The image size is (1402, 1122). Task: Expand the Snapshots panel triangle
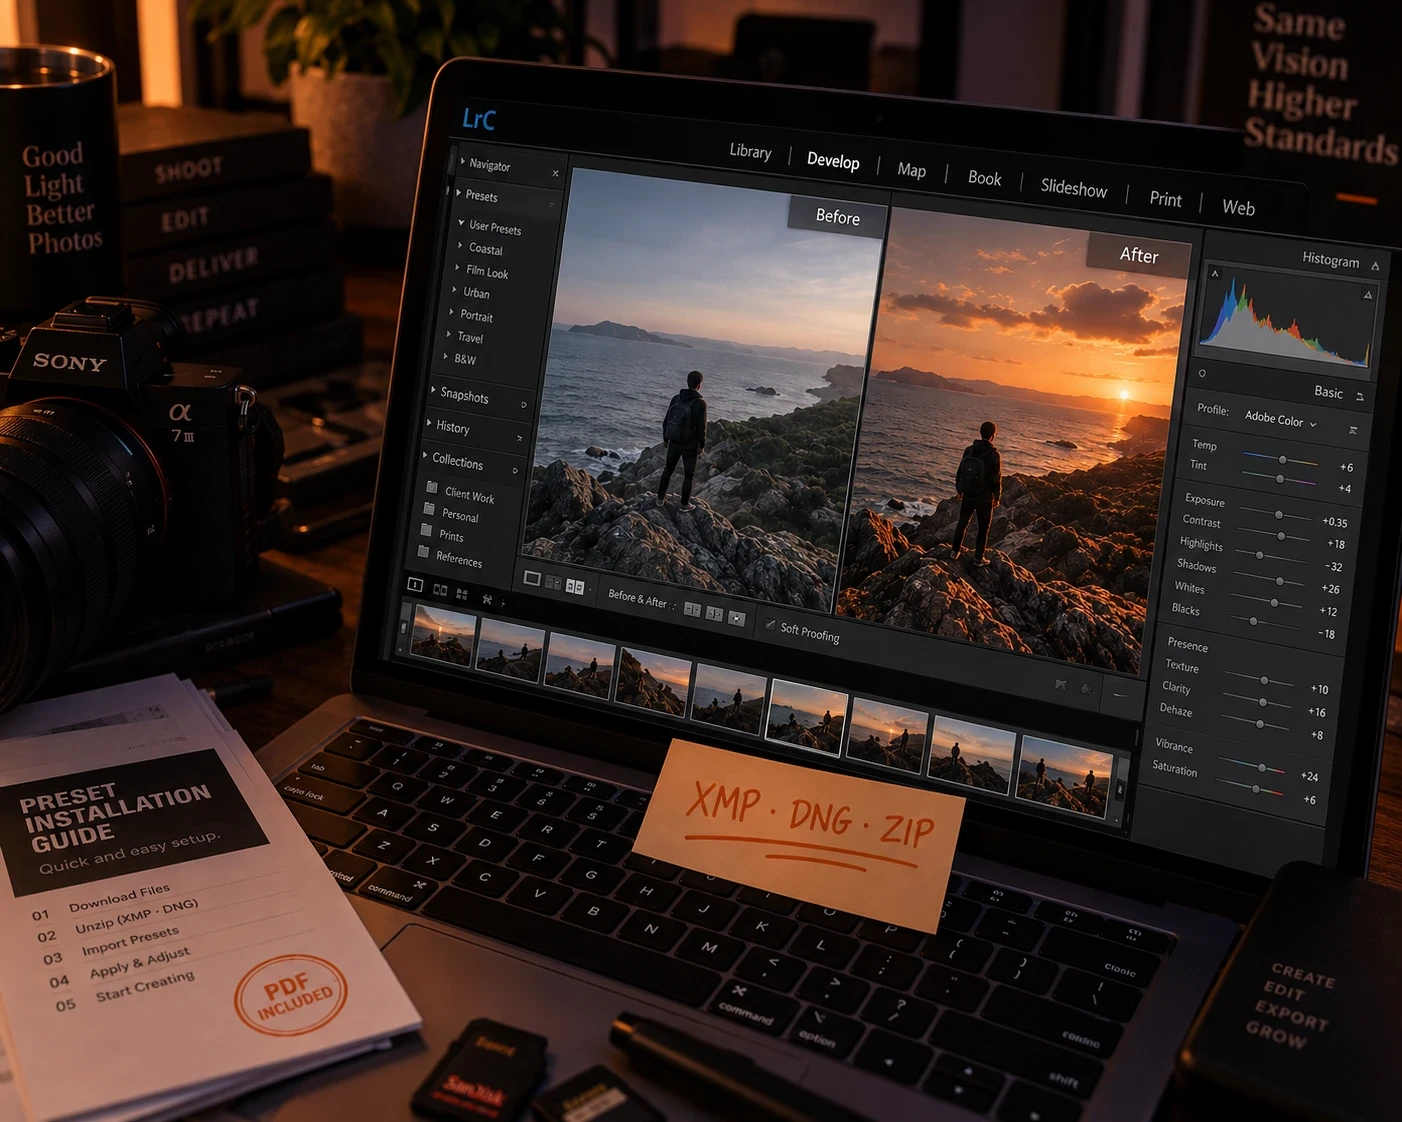coord(433,390)
